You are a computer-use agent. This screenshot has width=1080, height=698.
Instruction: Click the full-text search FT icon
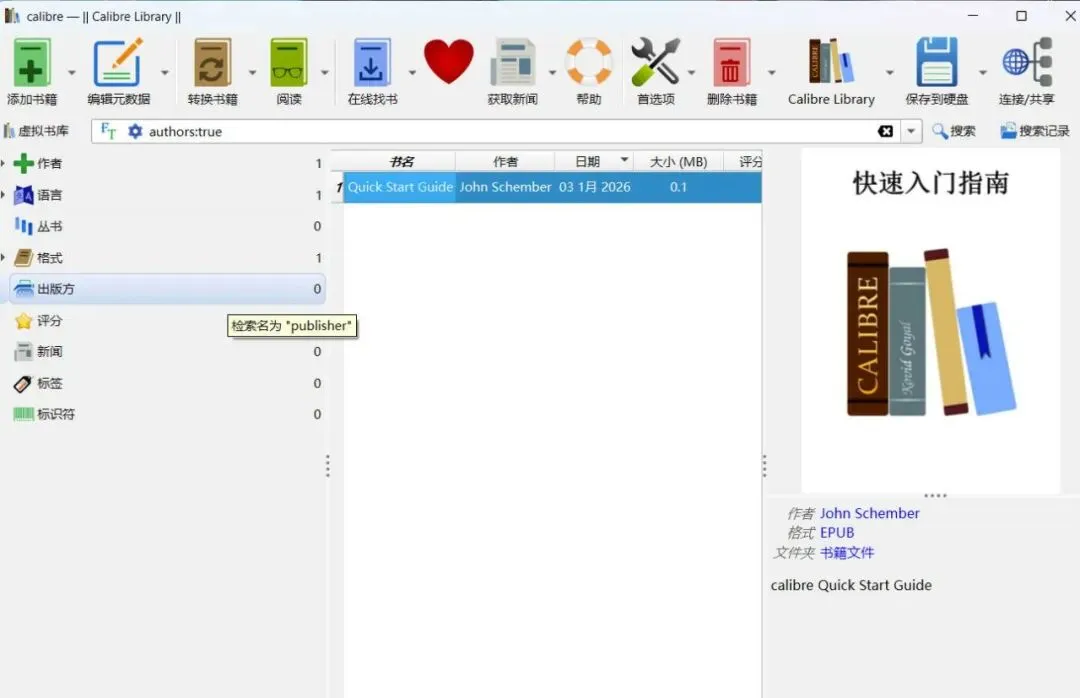tap(108, 131)
